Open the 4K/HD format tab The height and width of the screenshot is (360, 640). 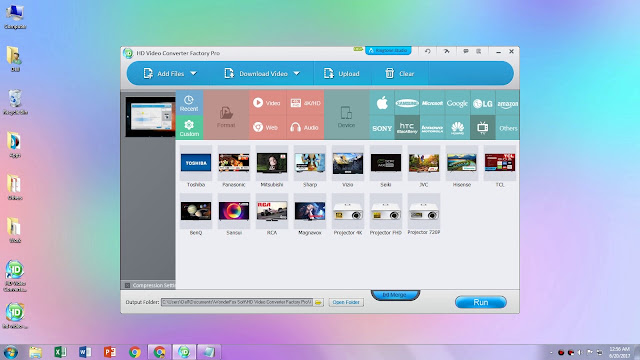305,103
